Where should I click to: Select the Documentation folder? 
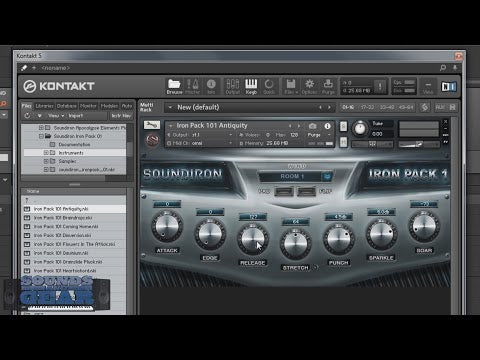pyautogui.click(x=74, y=144)
